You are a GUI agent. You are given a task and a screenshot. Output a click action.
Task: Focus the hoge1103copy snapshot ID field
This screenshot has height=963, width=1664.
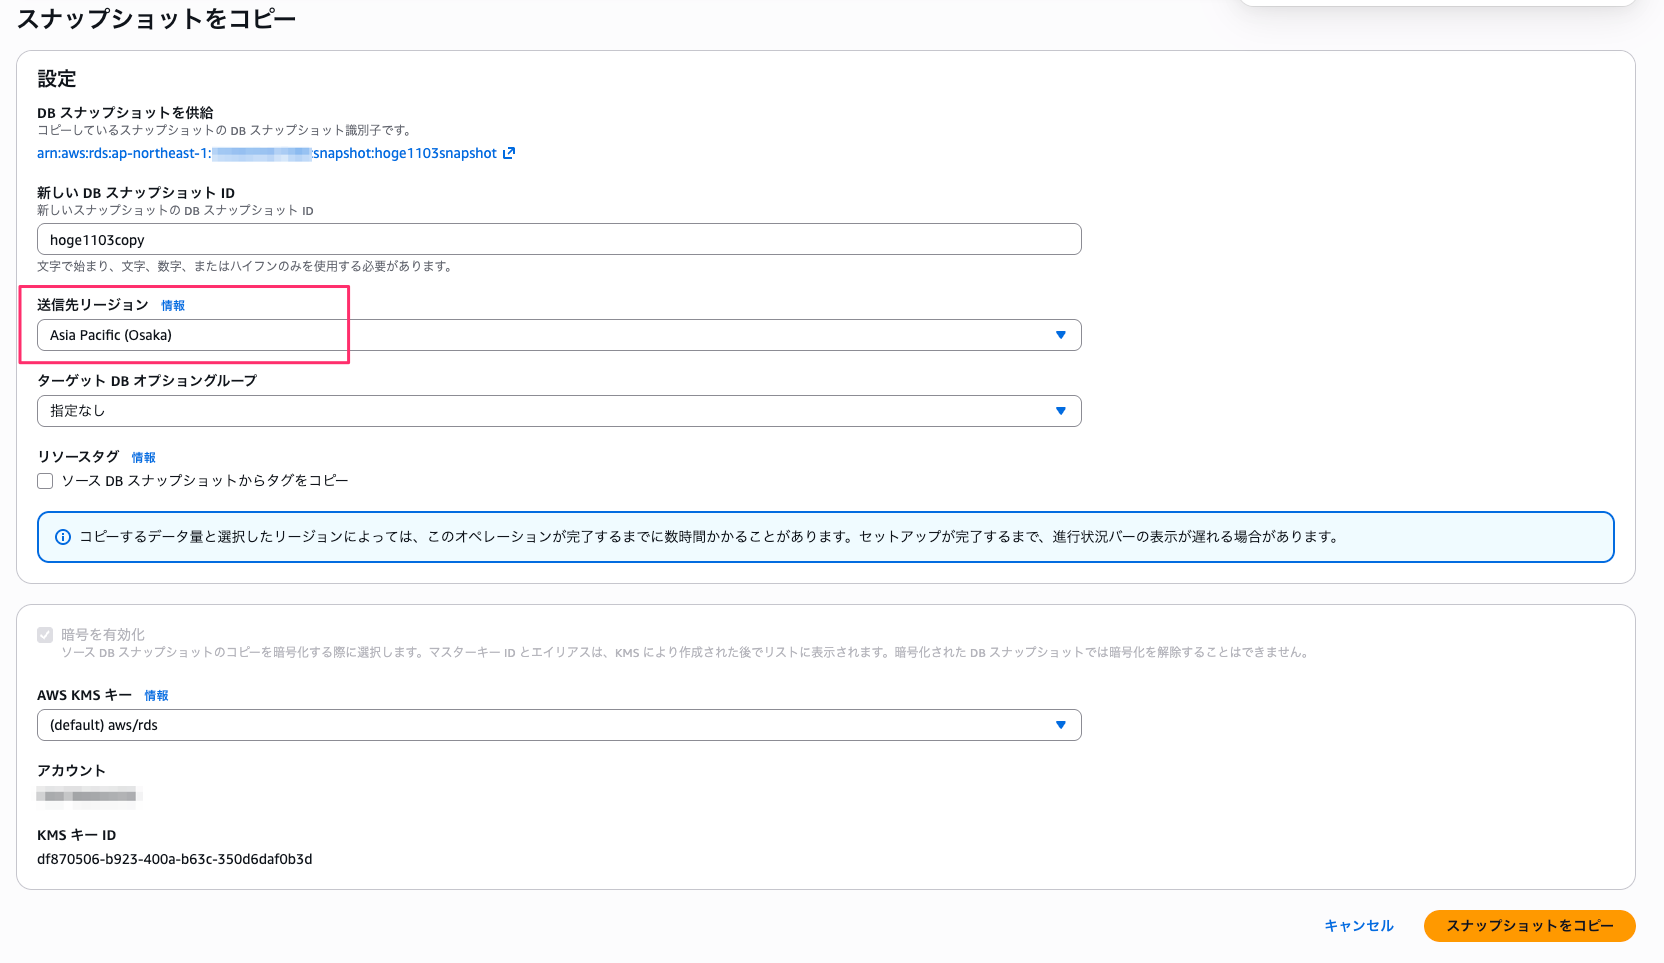(x=558, y=240)
